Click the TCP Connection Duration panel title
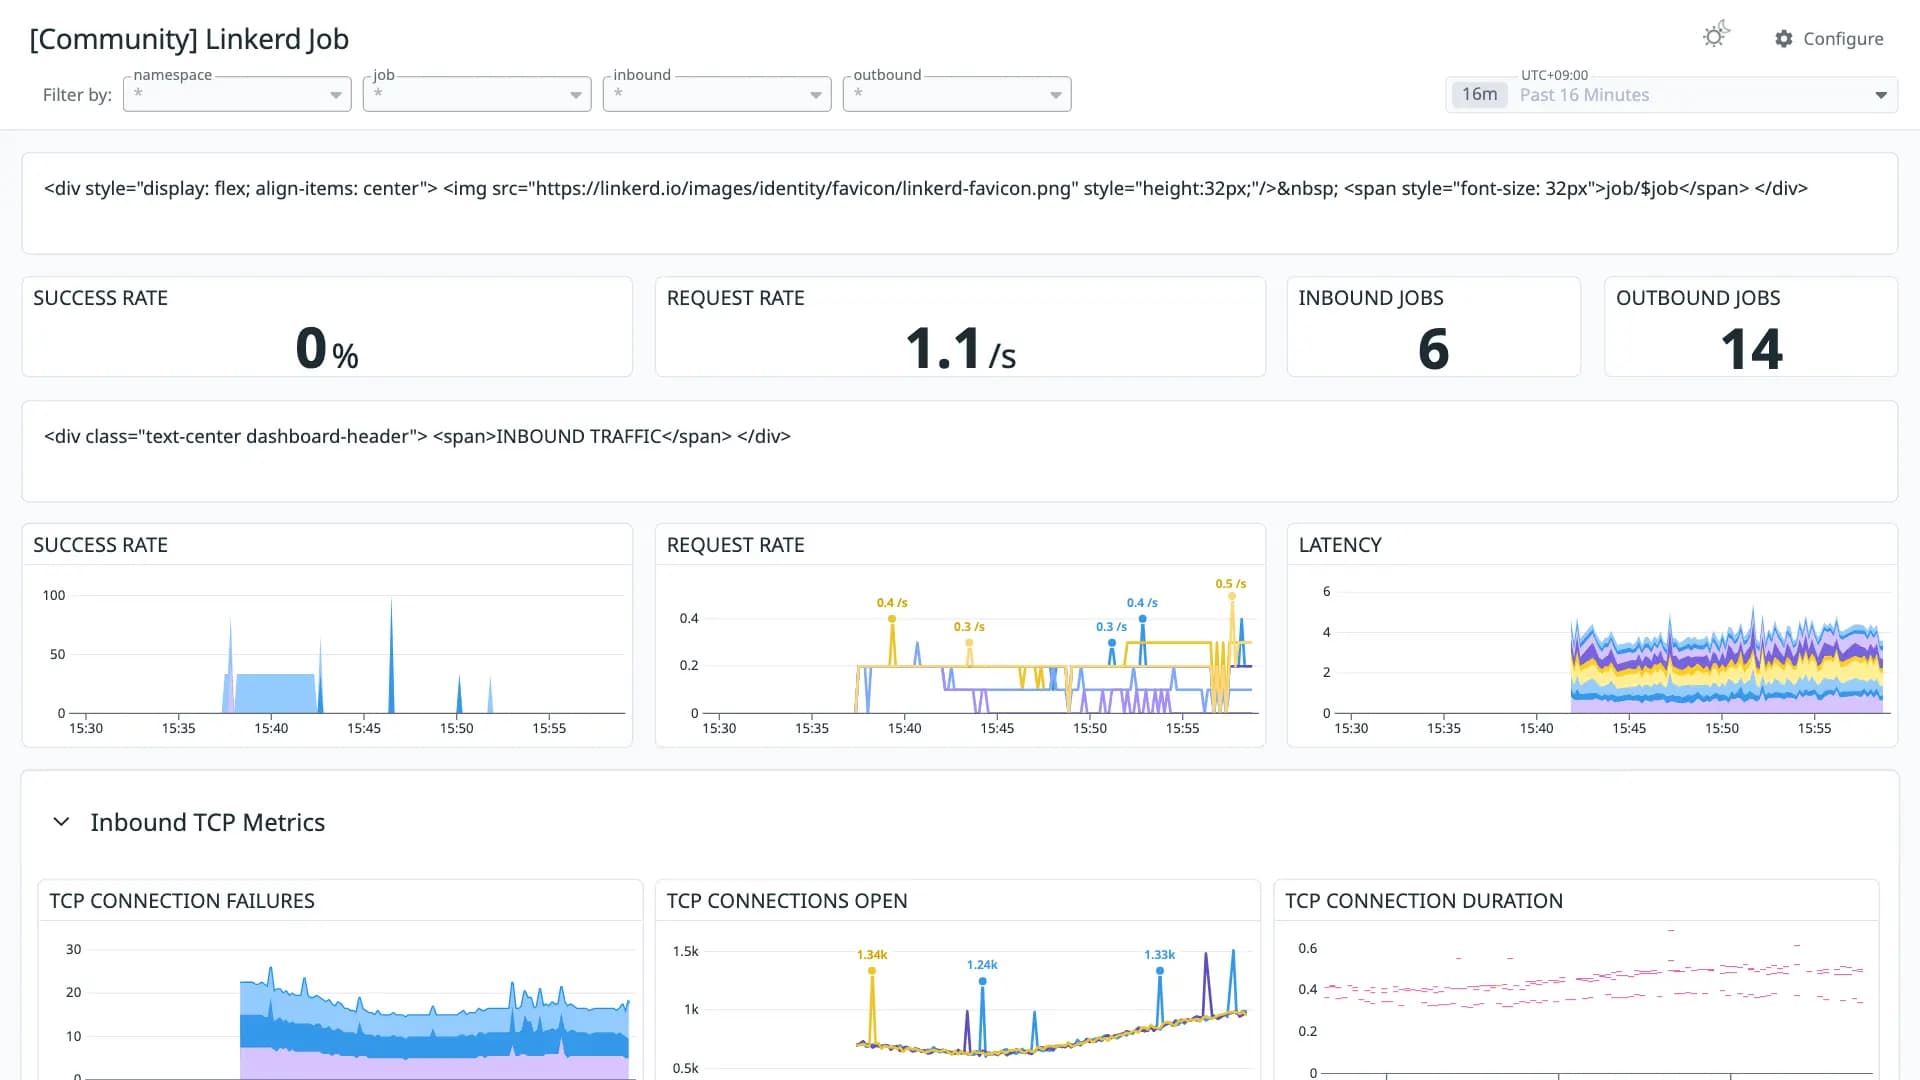Viewport: 1920px width, 1080px height. 1424,901
